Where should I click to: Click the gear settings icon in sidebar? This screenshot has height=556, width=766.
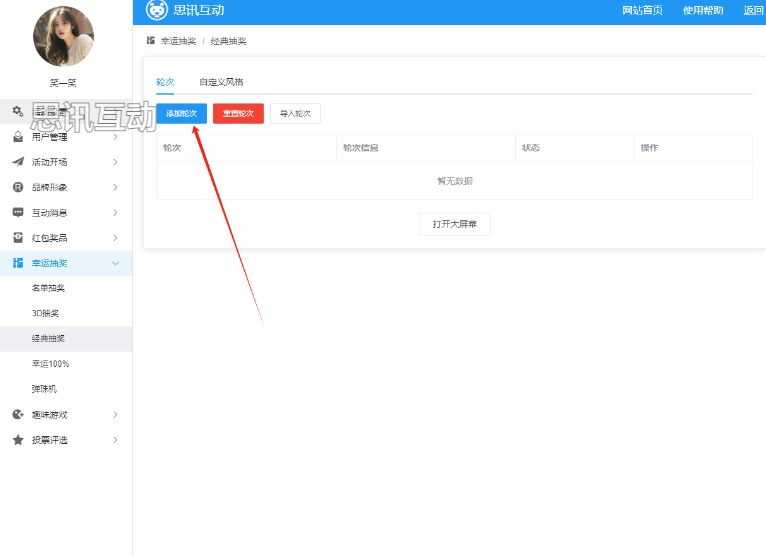coord(18,111)
